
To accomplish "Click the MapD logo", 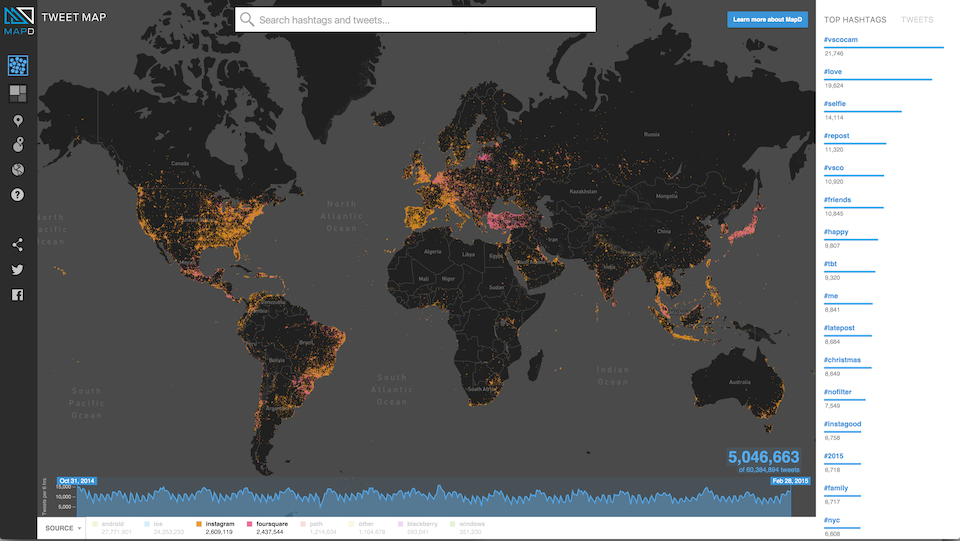I will point(19,21).
